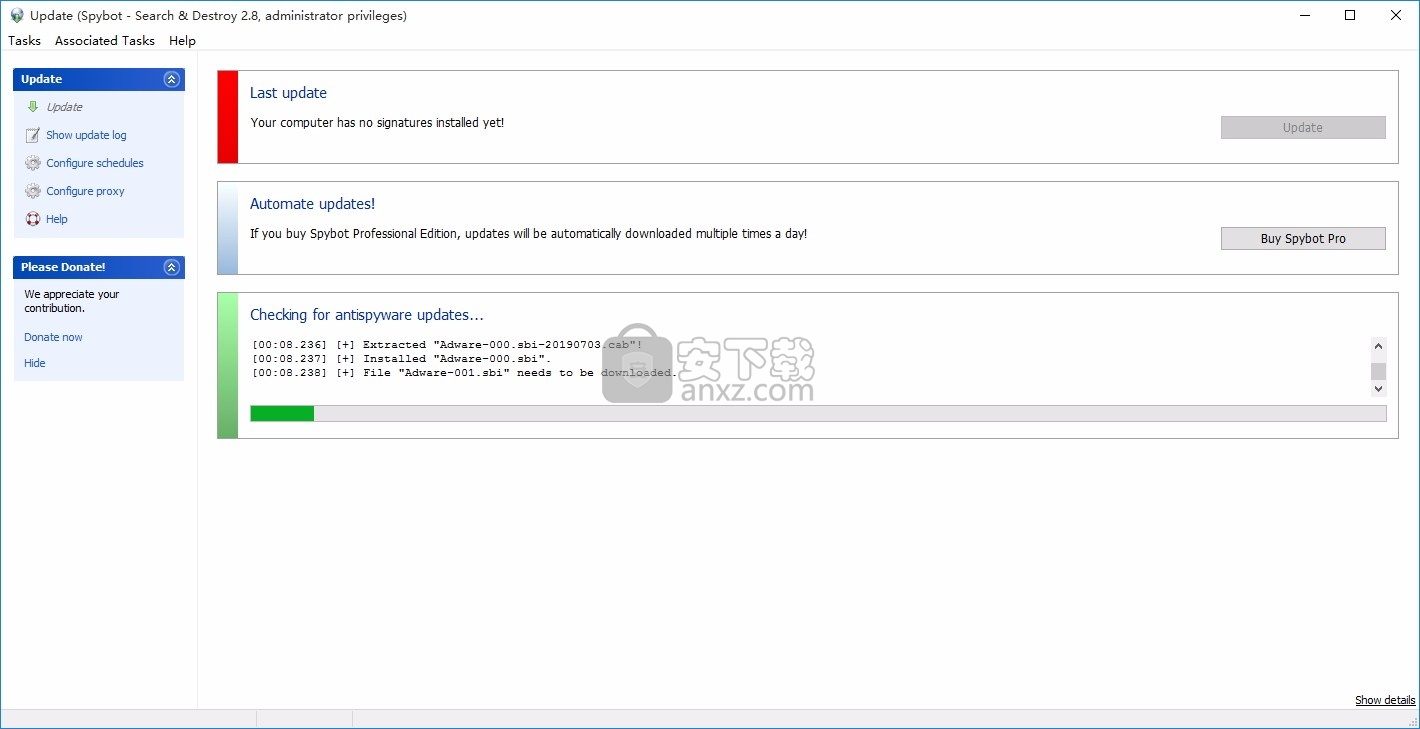
Task: Maximize the Spybot Update window
Action: coord(1350,15)
